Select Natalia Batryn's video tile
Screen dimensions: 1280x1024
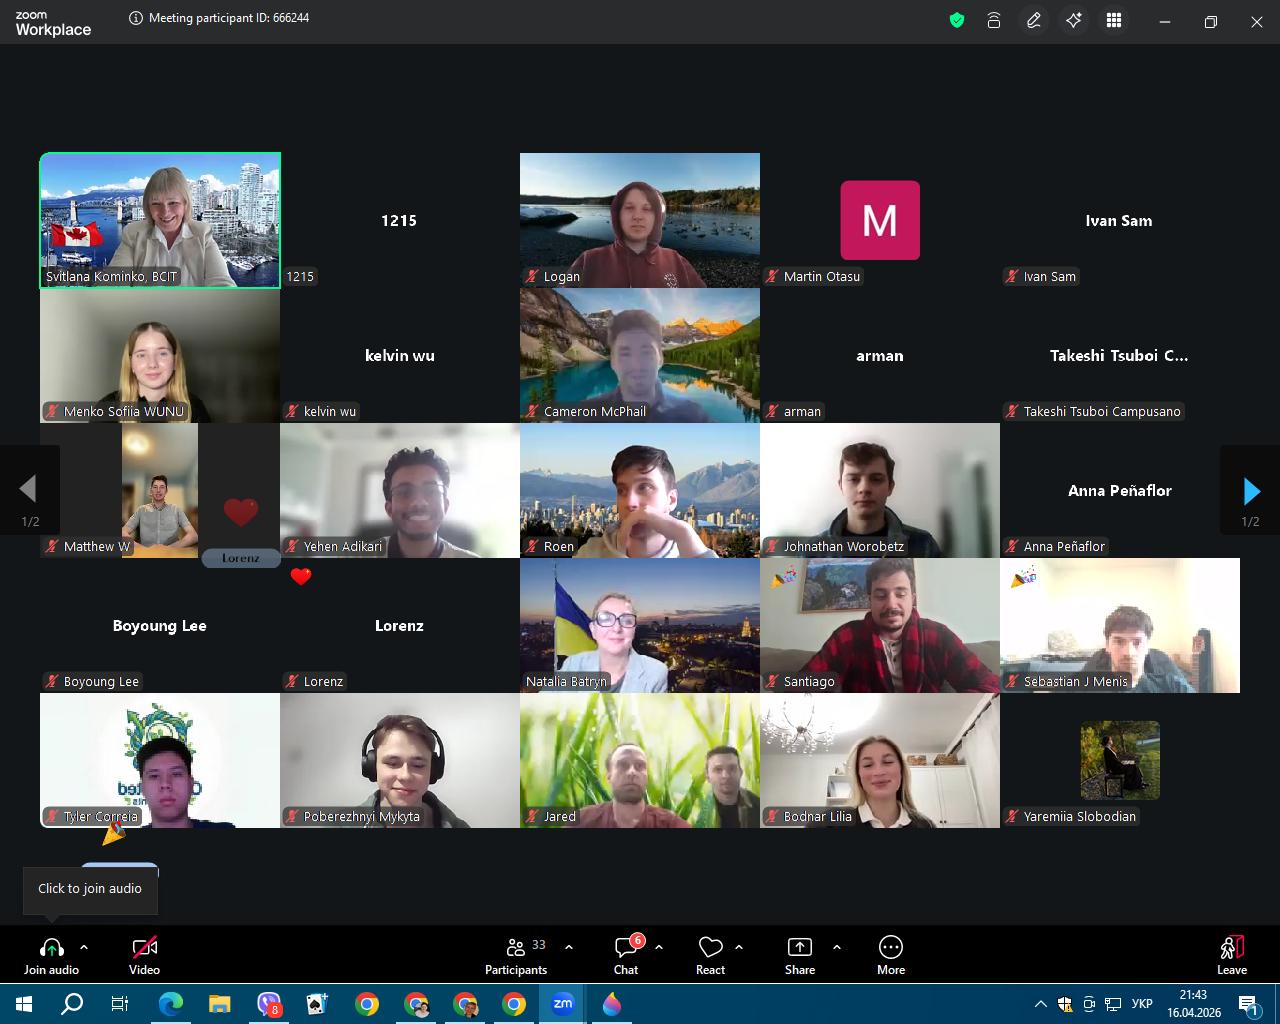[640, 625]
